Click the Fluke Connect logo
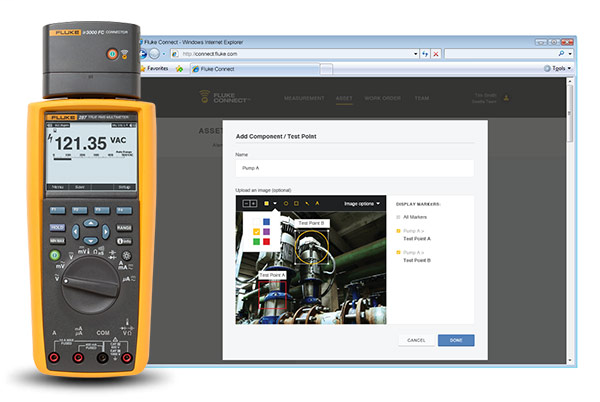This screenshot has width=600, height=402. point(224,97)
